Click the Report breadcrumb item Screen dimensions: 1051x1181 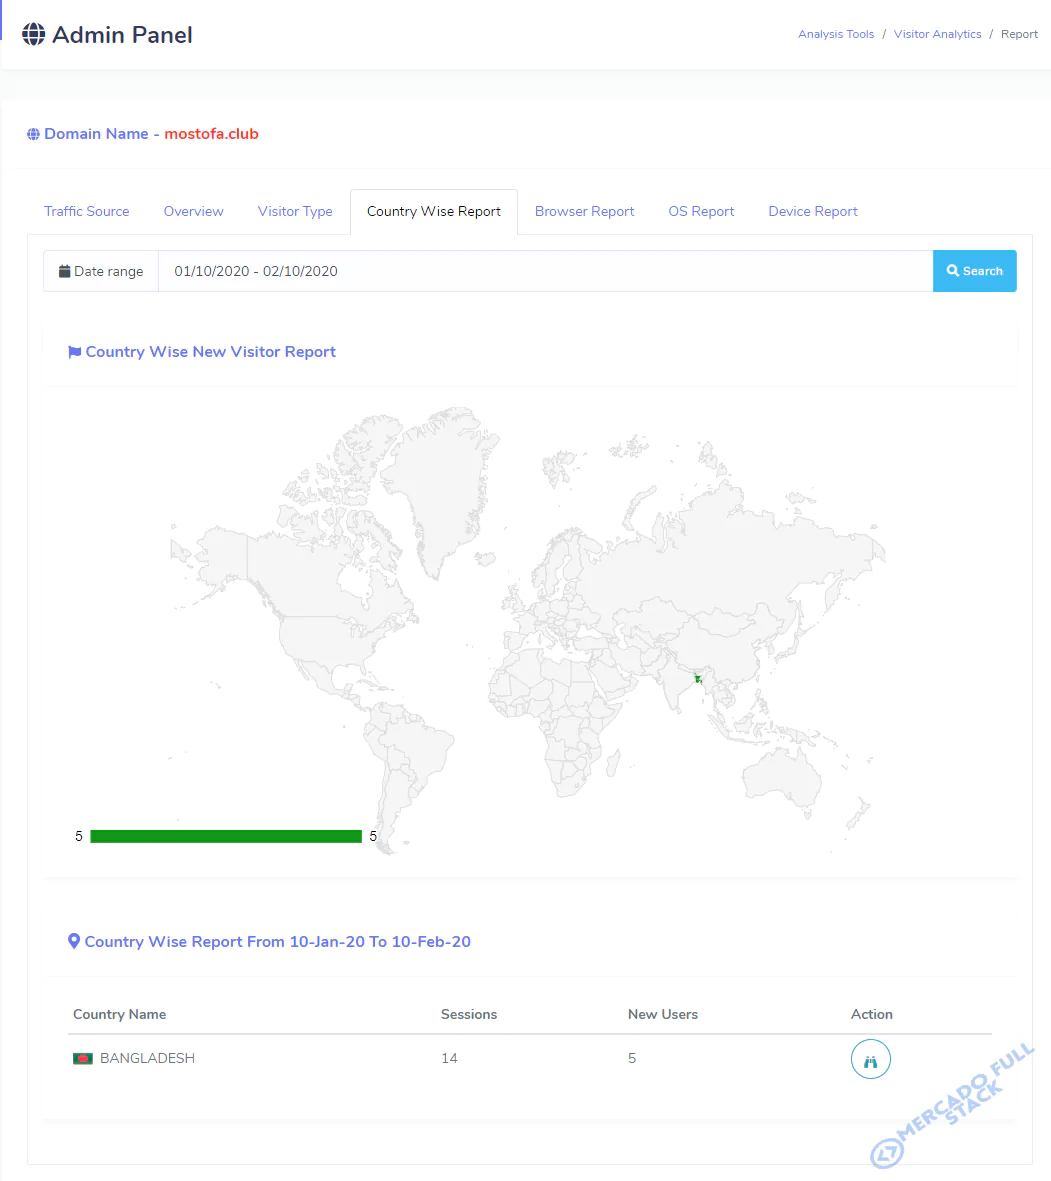1019,34
